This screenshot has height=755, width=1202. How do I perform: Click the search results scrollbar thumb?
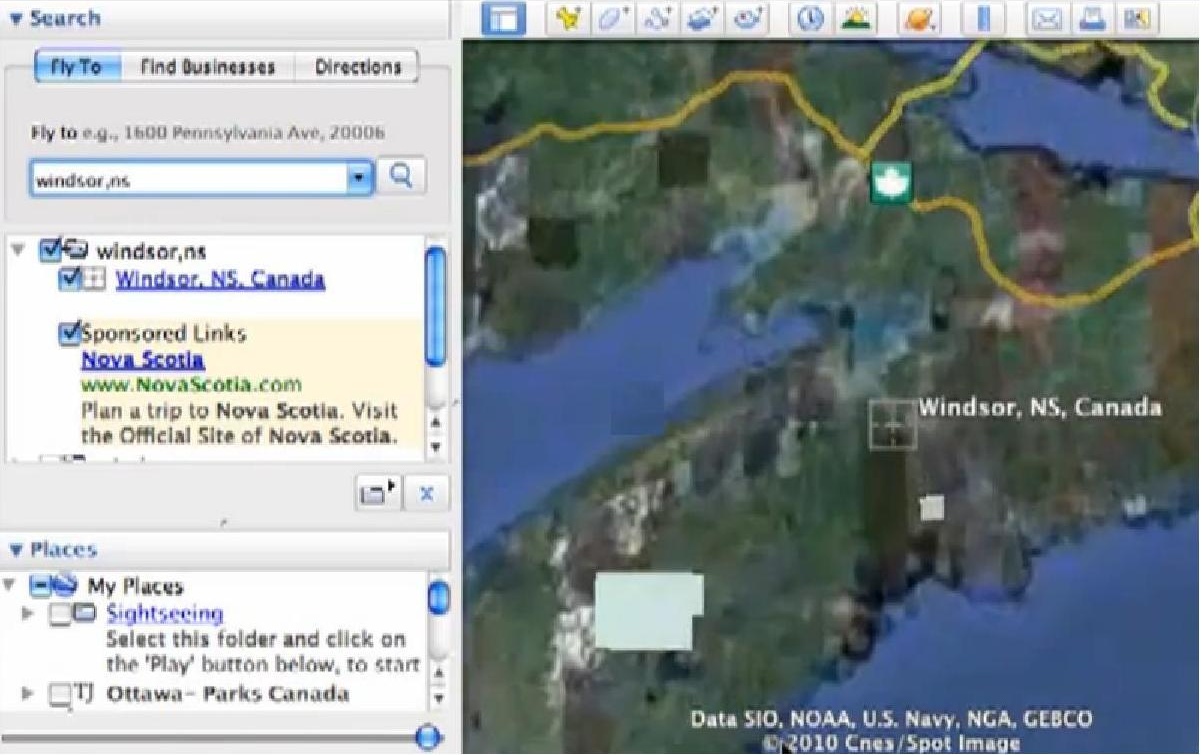tap(435, 308)
